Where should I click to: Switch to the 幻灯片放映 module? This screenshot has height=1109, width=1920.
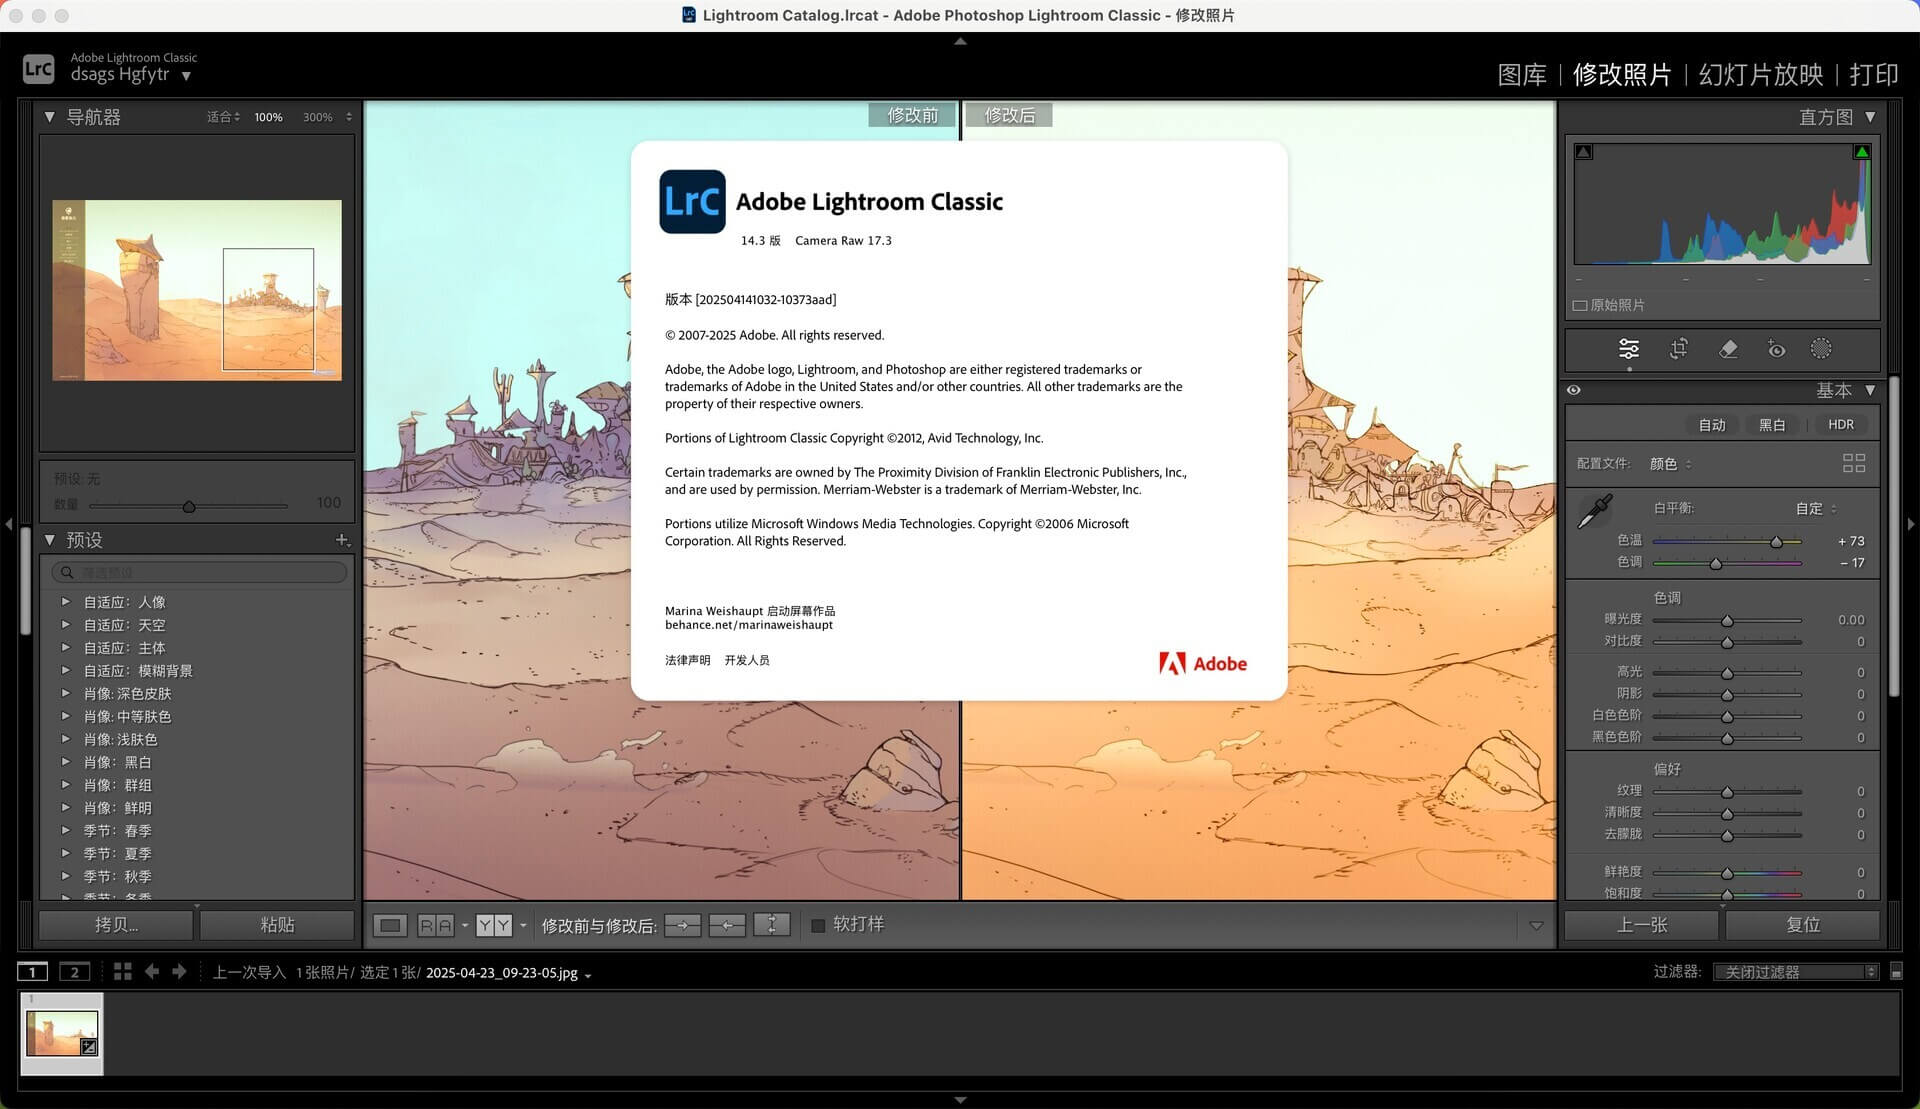click(x=1761, y=75)
